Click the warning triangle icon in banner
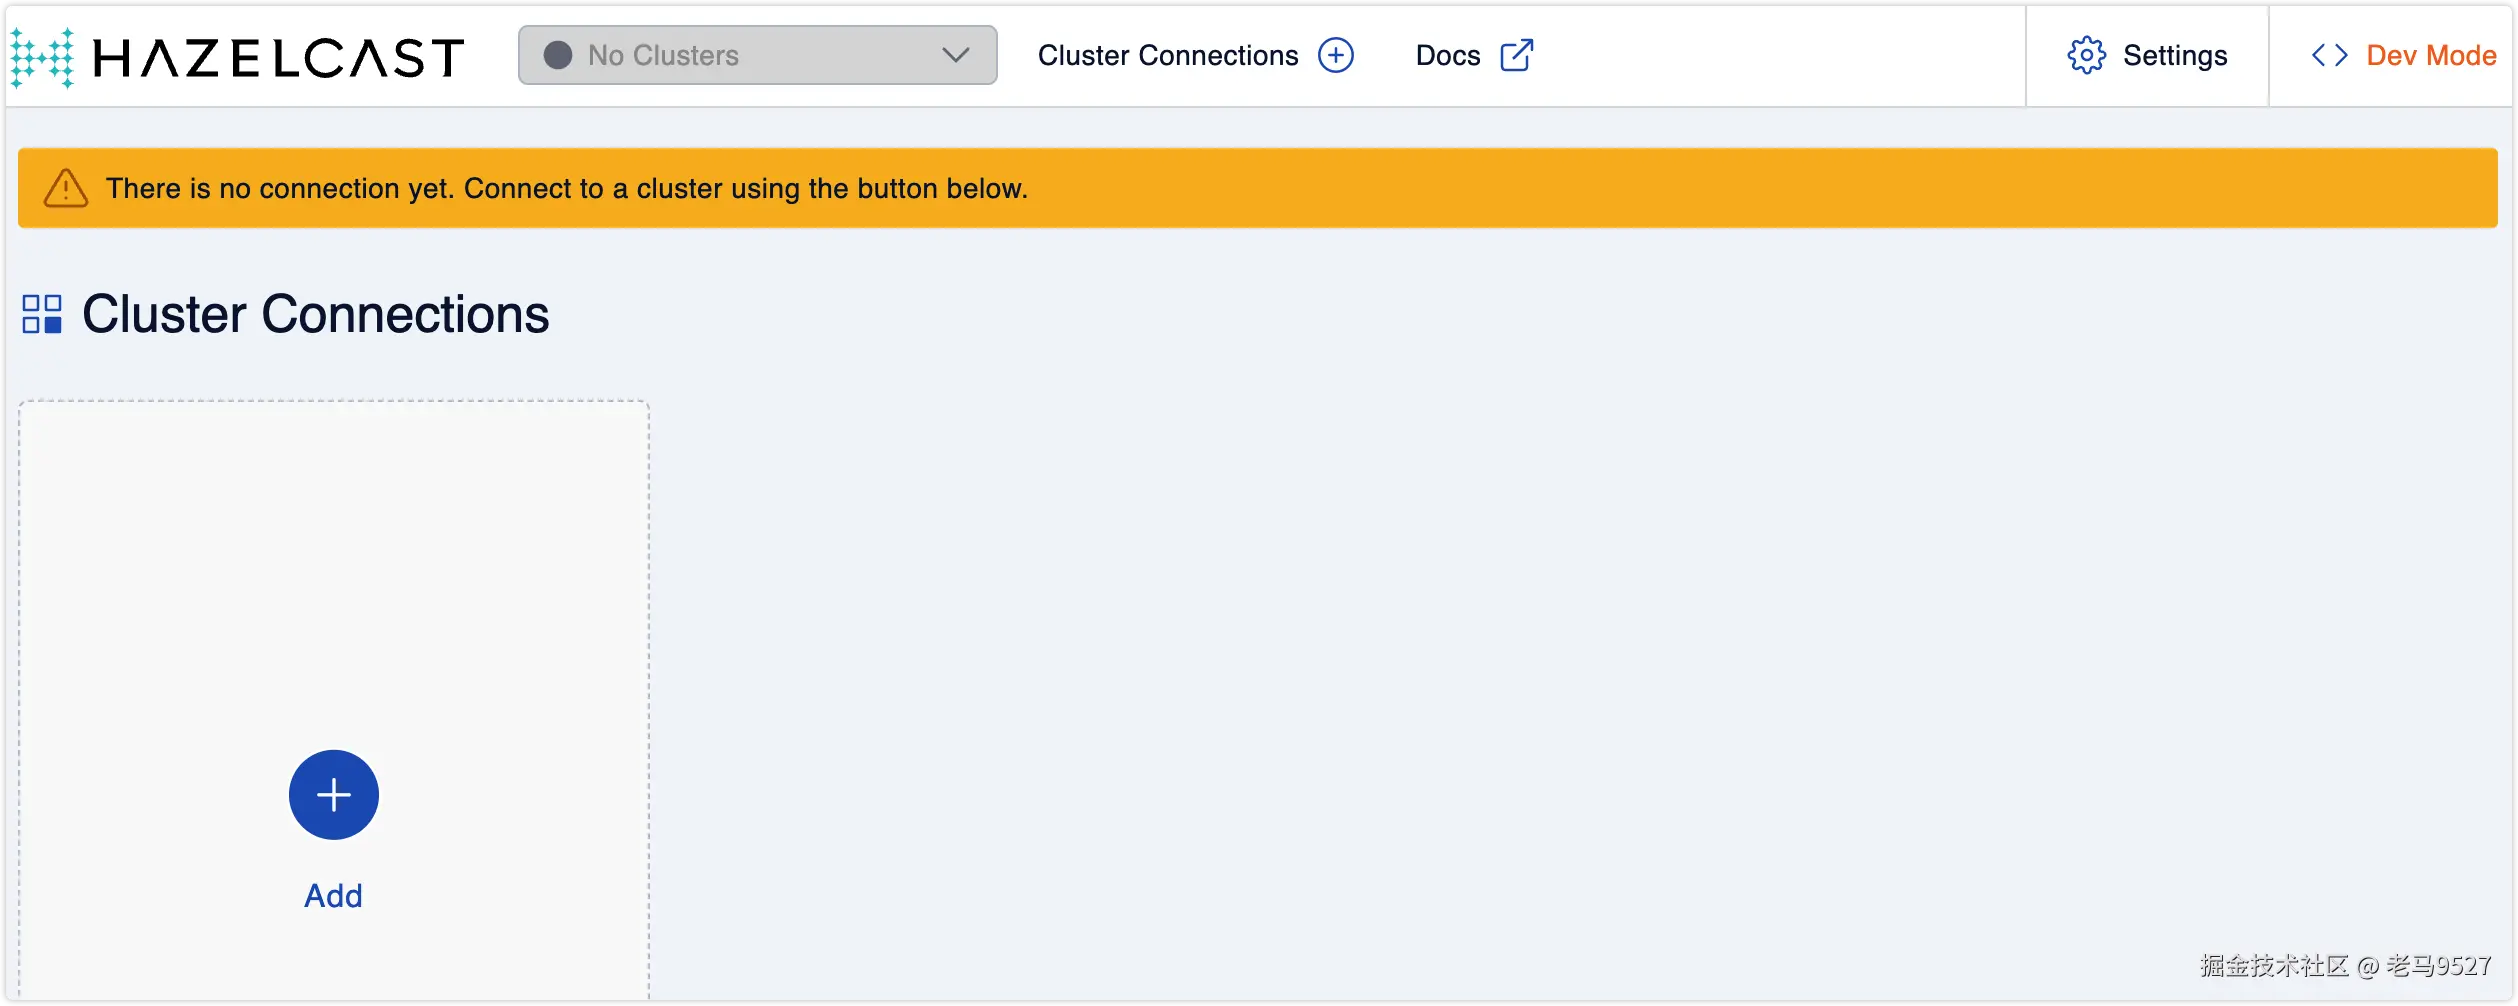Screen dimensions: 2518x1006 [66, 188]
